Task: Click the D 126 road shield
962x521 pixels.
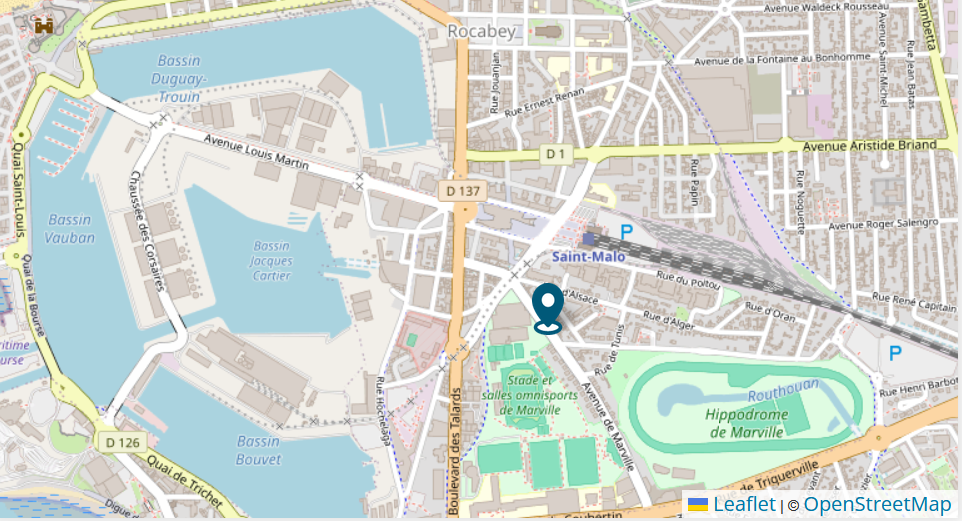Action: click(x=123, y=442)
